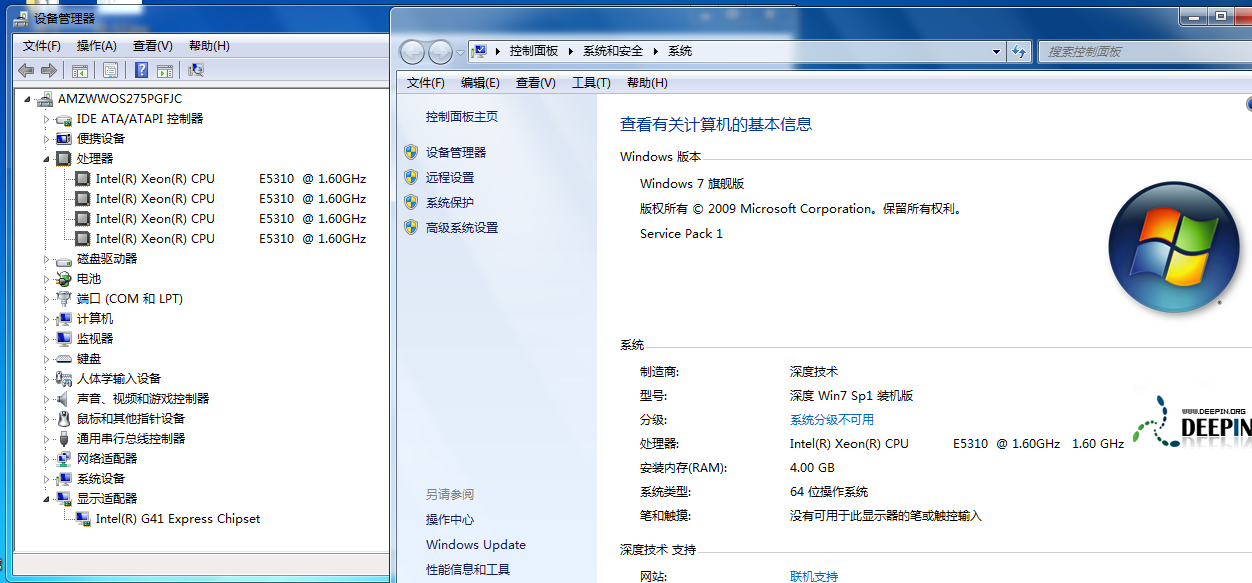Image resolution: width=1252 pixels, height=583 pixels.
Task: Open 编辑(E) menu in System window
Action: (x=480, y=83)
